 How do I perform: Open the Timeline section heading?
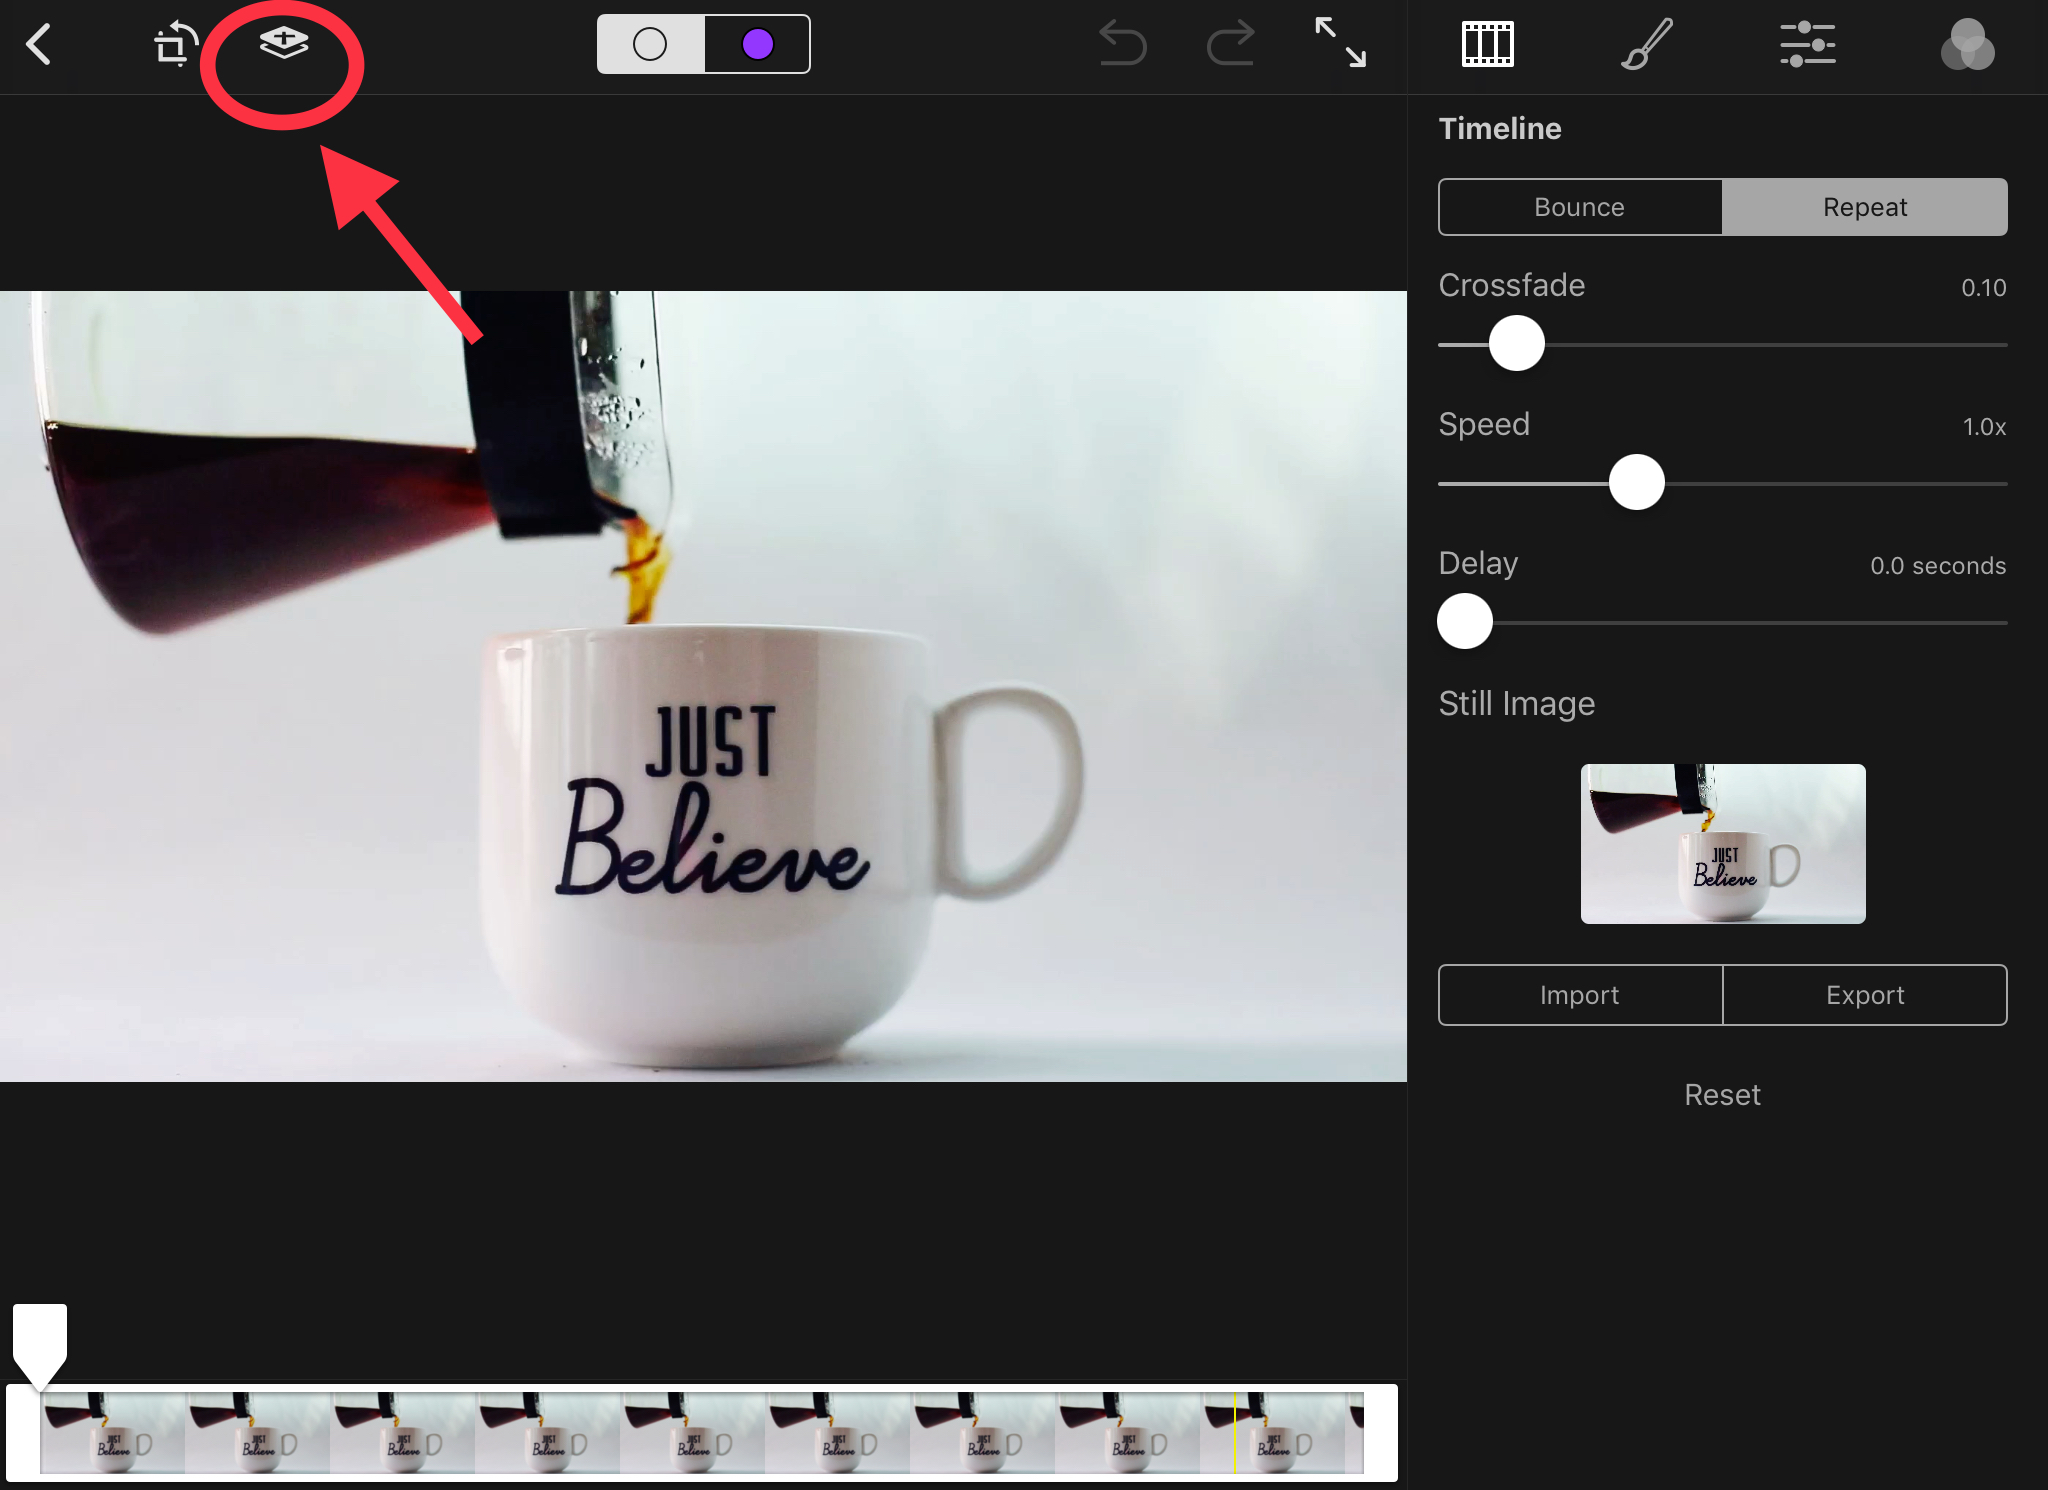tap(1500, 128)
